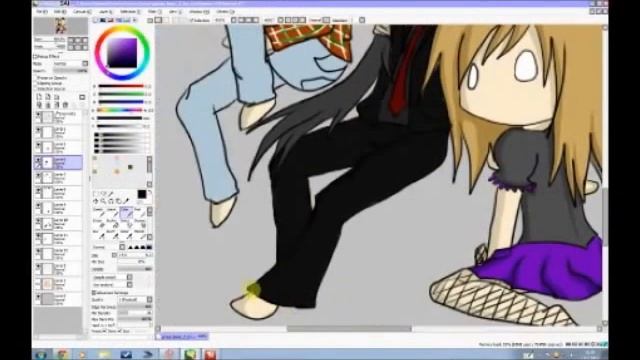Click the rainbow Hue slider
Viewport: 640px width, 360px height.
point(121,110)
